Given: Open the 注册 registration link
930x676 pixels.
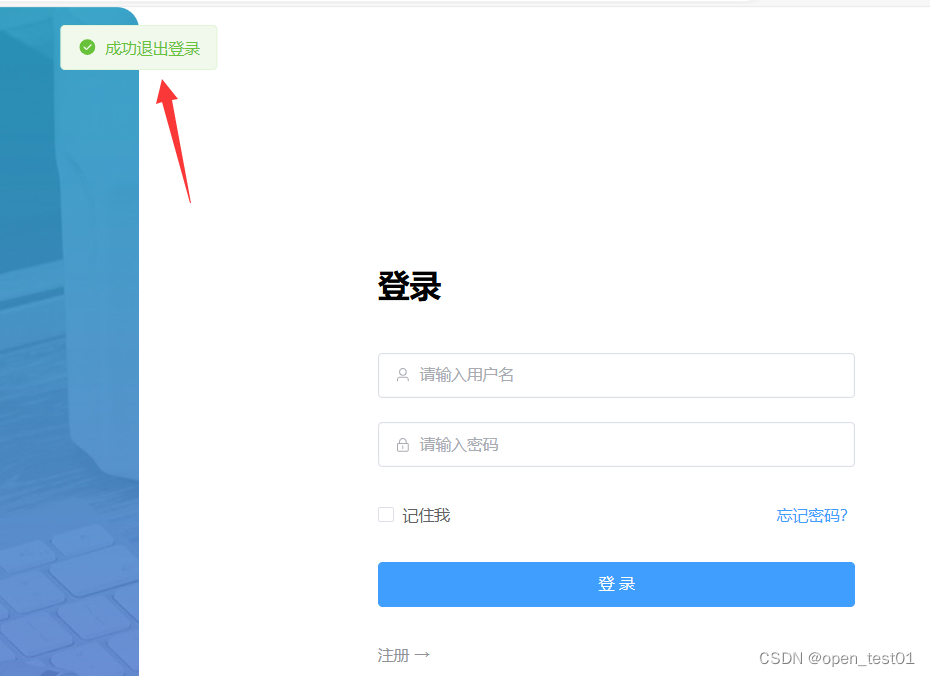Looking at the screenshot, I should tap(390, 654).
